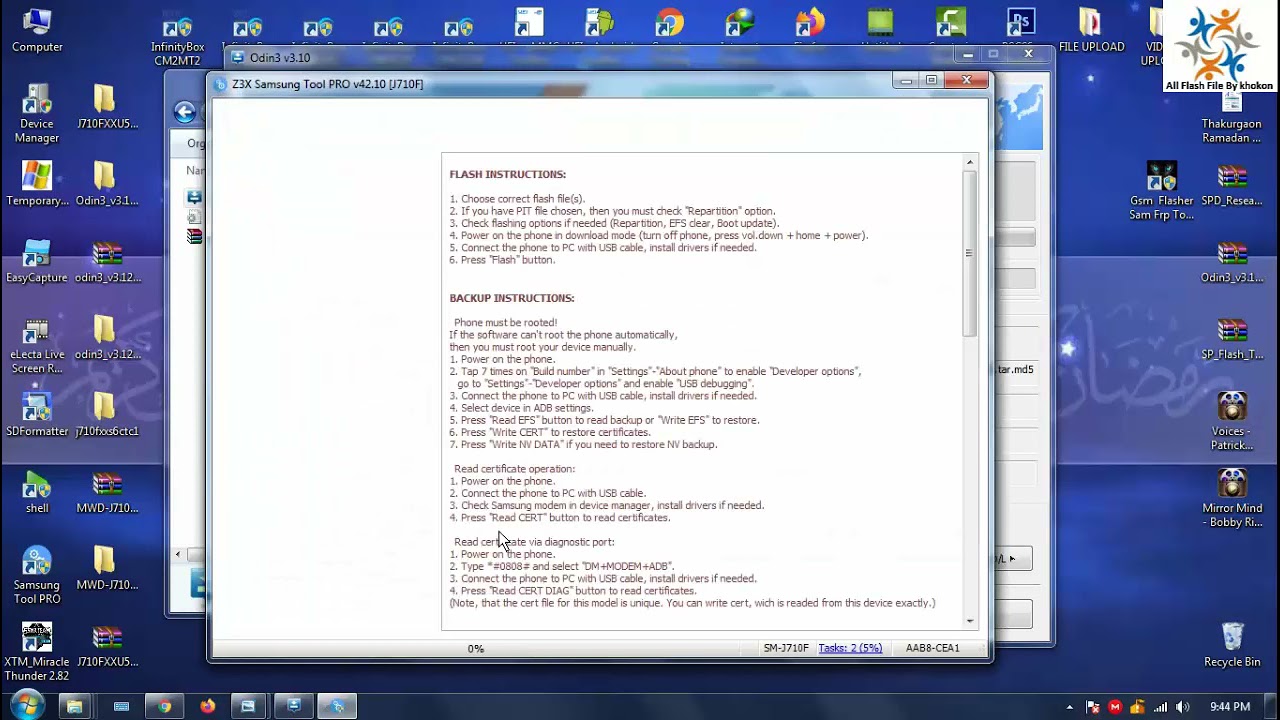Open the J710FXXU5 folder beside Device Manager
The height and width of the screenshot is (720, 1280).
[x=106, y=107]
